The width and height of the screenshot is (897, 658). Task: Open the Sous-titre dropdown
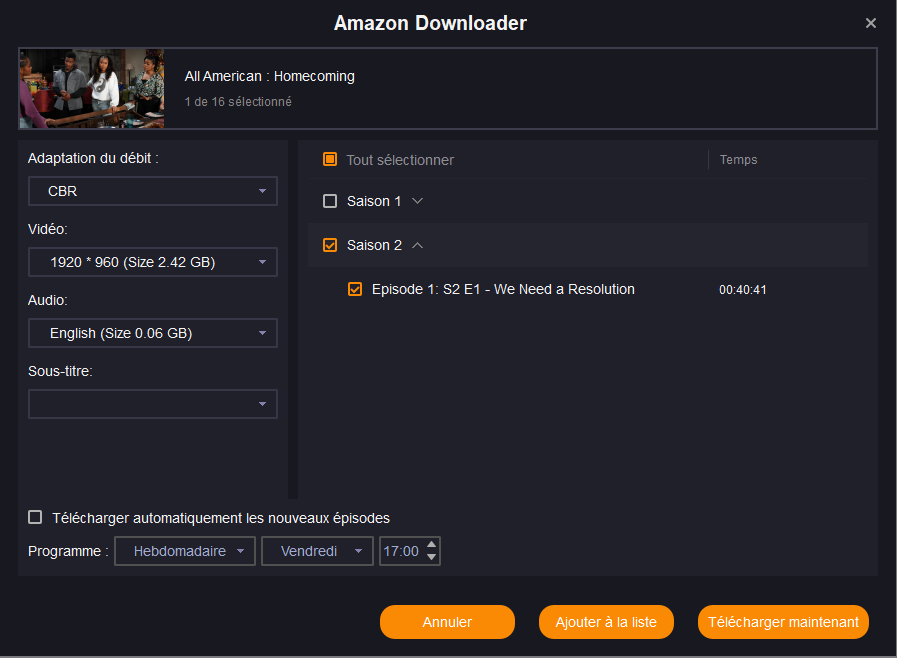click(153, 404)
